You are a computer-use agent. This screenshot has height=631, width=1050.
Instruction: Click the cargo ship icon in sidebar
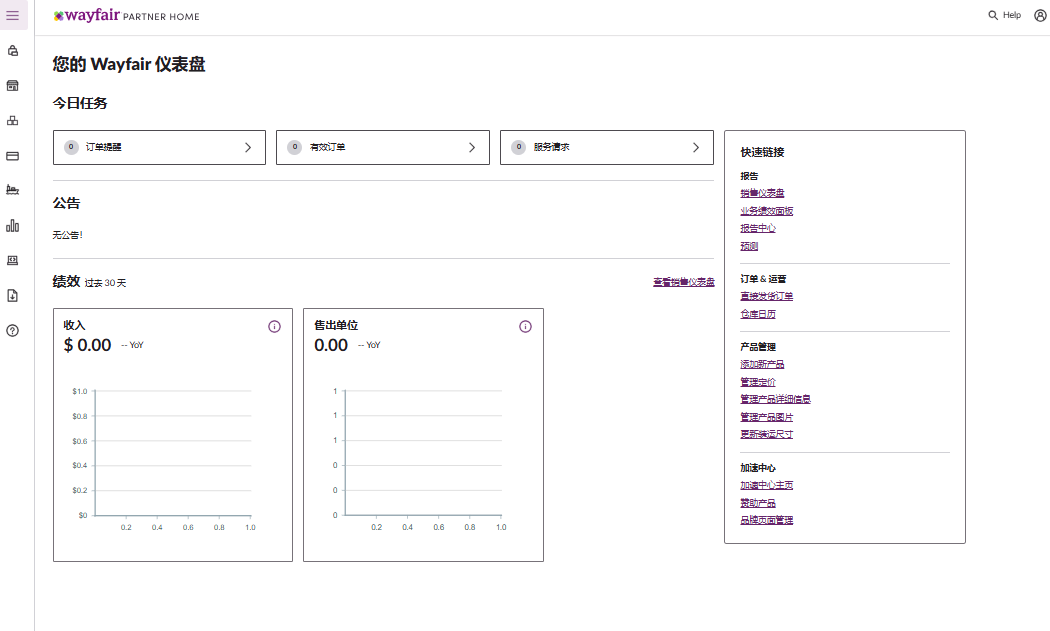coord(13,190)
